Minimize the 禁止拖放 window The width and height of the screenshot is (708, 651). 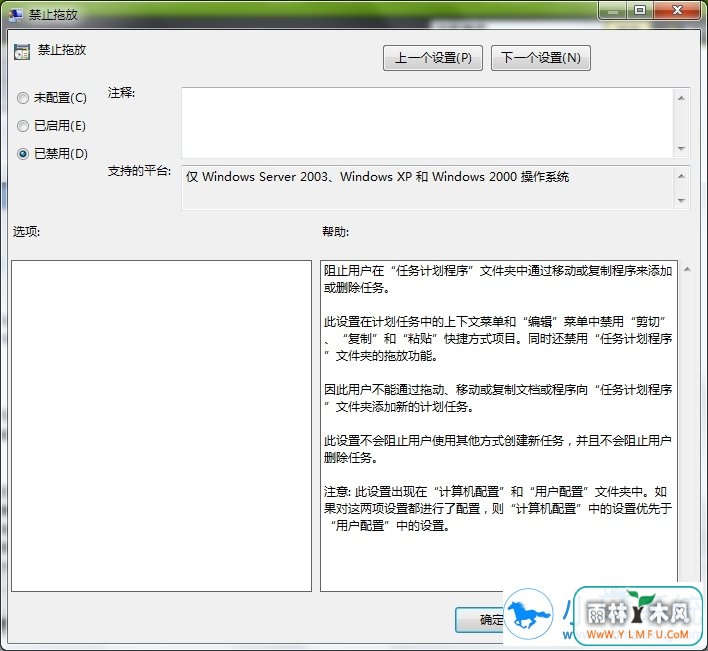[x=613, y=11]
